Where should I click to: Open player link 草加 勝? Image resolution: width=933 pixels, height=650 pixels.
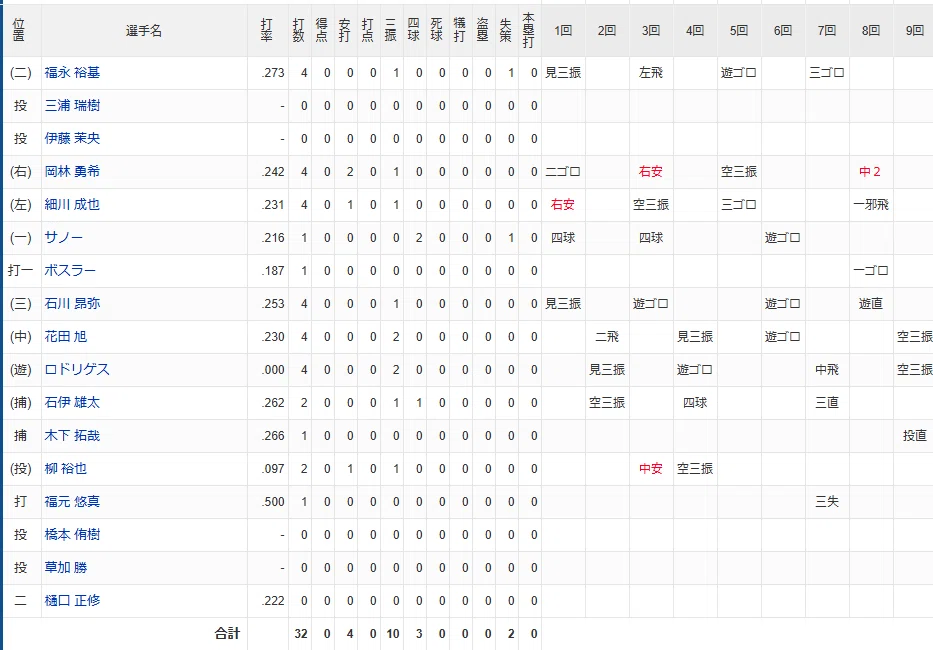pyautogui.click(x=65, y=568)
